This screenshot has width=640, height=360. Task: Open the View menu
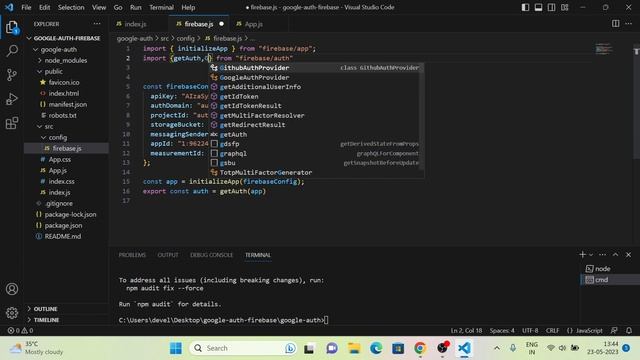point(99,7)
